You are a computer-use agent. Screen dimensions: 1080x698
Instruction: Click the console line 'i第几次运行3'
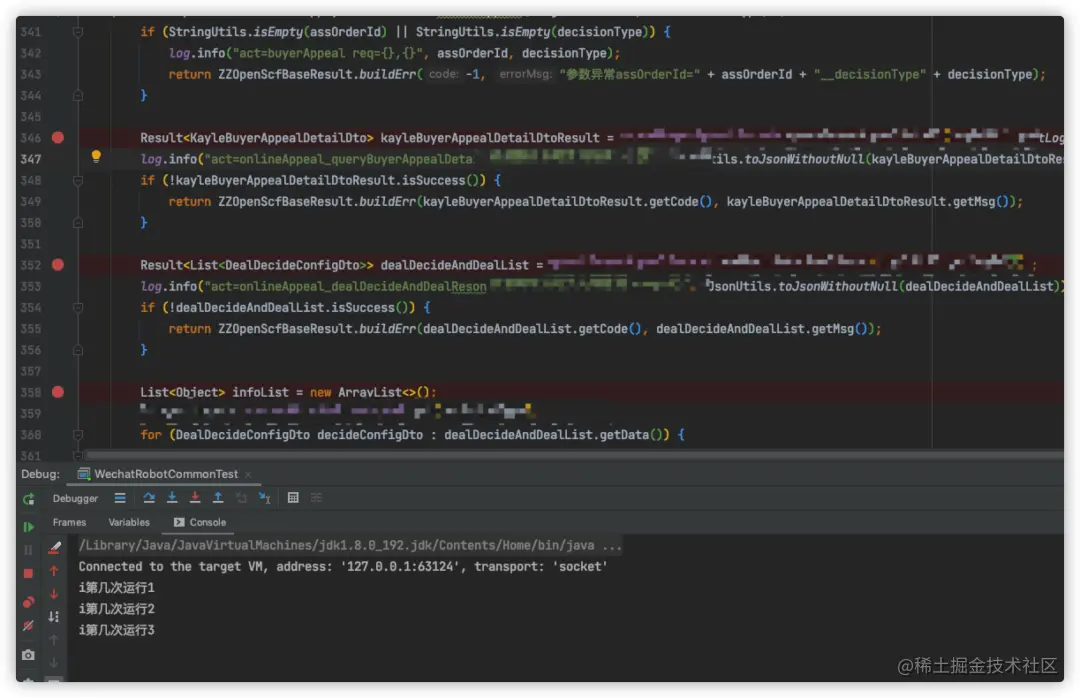pos(116,630)
